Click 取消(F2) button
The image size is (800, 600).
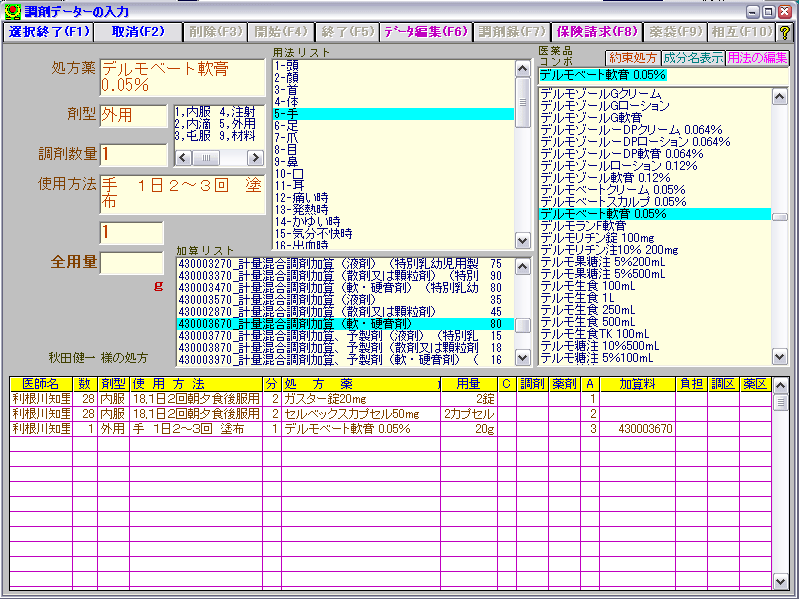click(138, 32)
